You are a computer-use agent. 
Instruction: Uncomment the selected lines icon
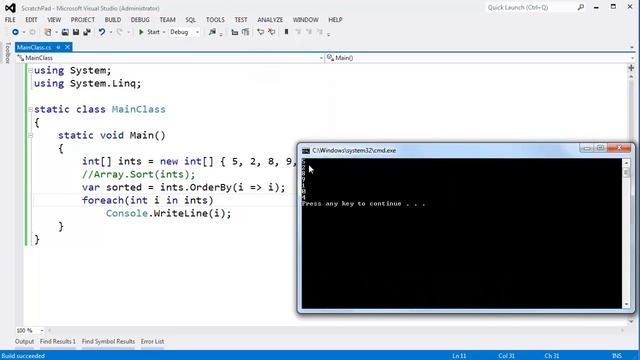[x=271, y=32]
